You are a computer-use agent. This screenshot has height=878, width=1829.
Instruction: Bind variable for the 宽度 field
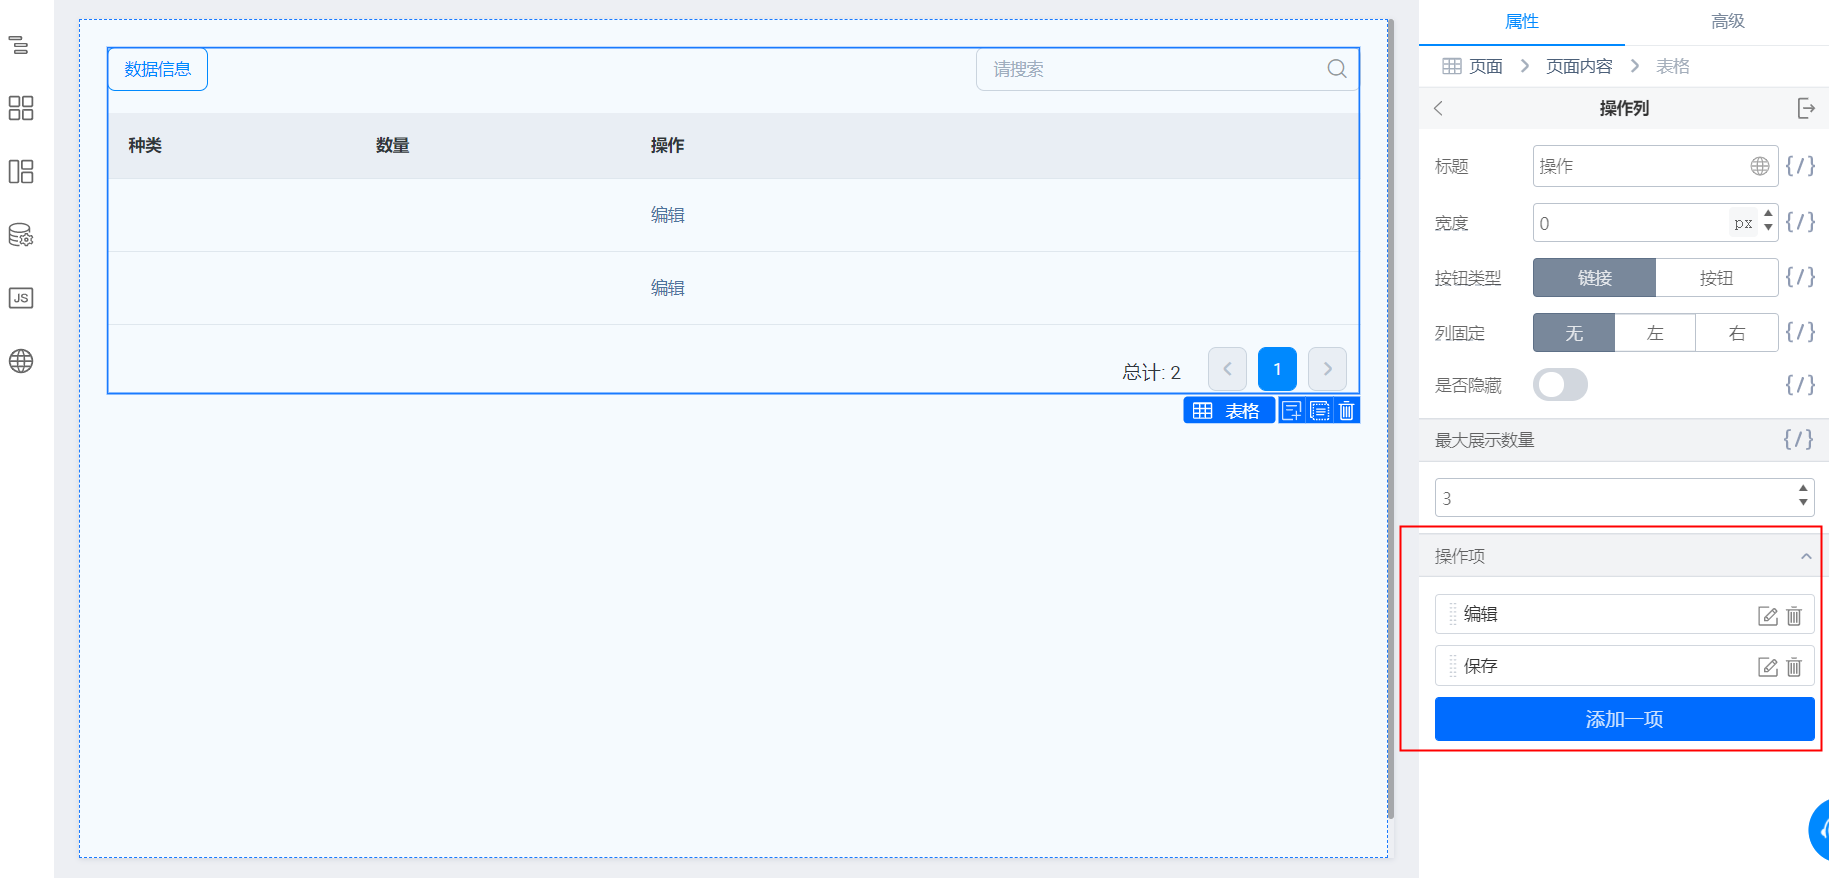(1800, 222)
